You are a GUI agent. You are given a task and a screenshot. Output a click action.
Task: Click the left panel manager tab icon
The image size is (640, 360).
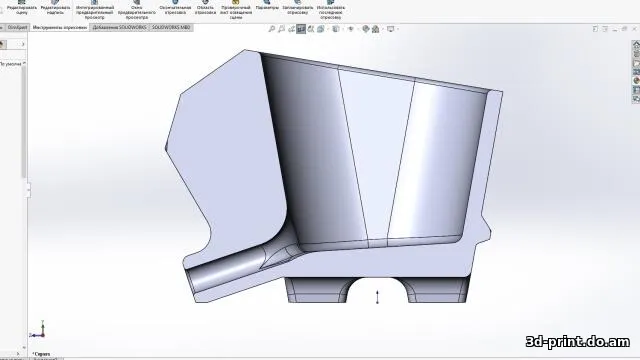point(2,44)
